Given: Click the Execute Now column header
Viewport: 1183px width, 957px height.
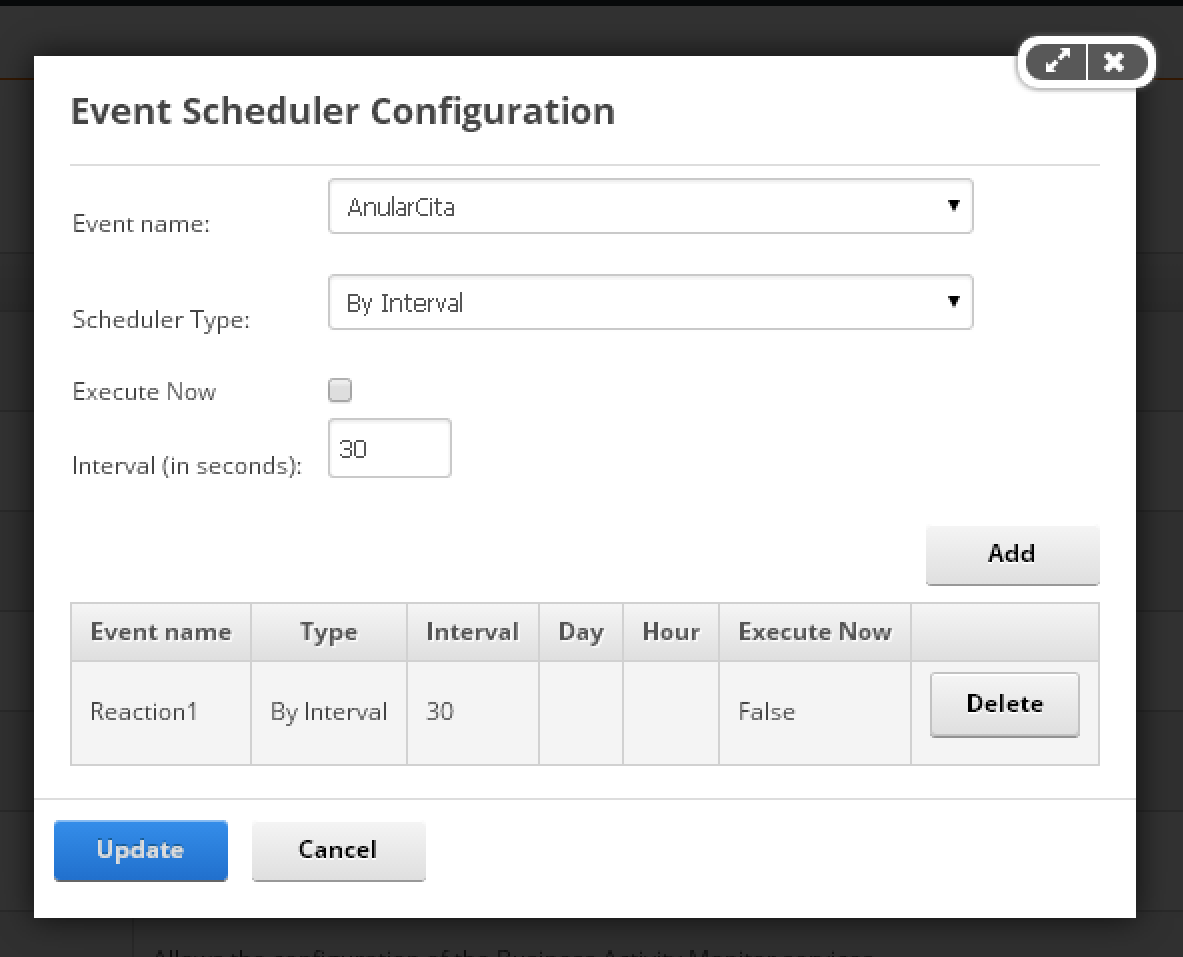Looking at the screenshot, I should pos(815,632).
